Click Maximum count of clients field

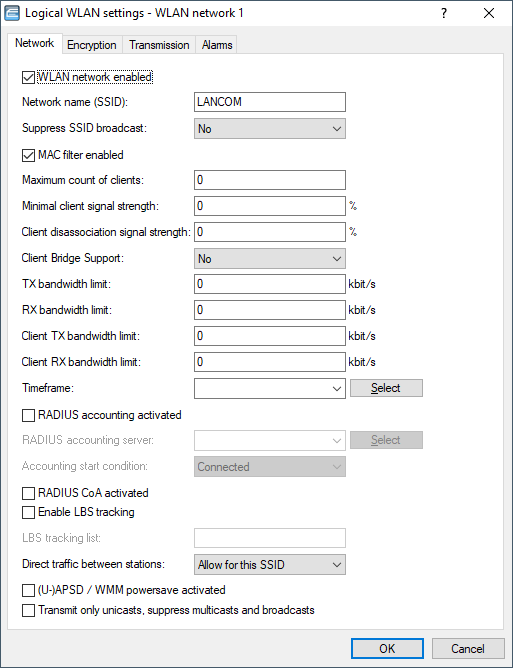tap(270, 180)
